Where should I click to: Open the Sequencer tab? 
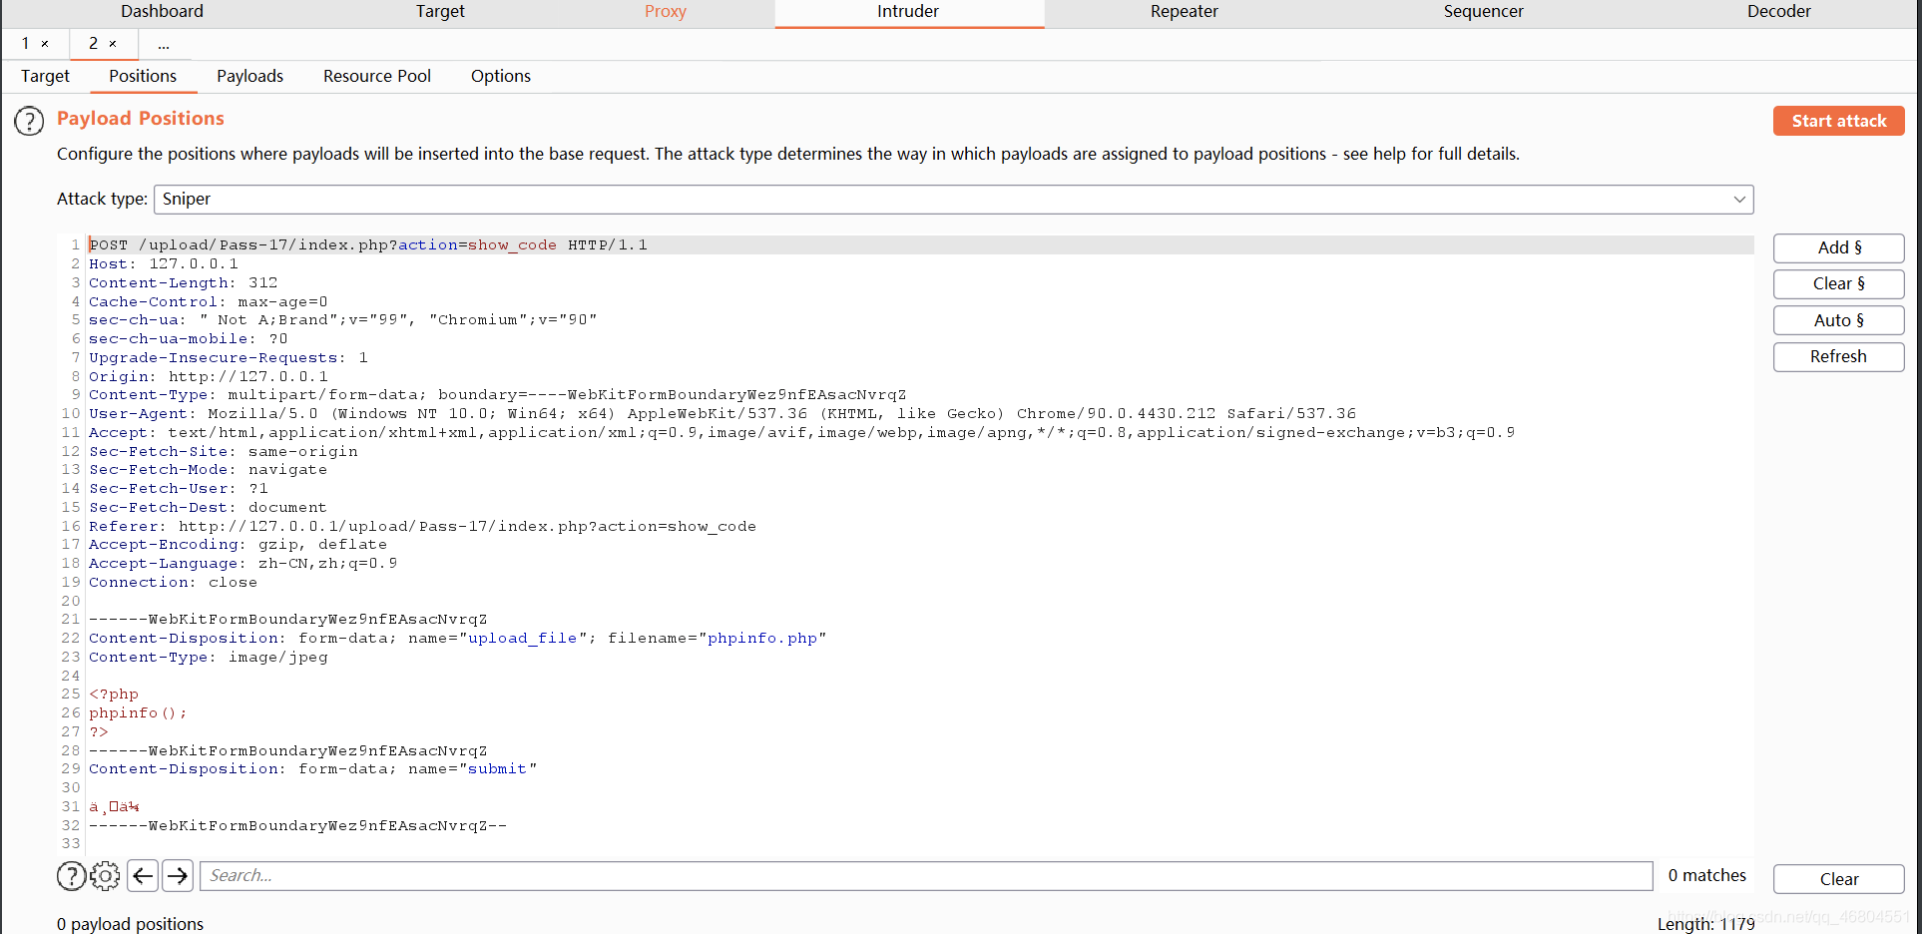click(x=1483, y=11)
